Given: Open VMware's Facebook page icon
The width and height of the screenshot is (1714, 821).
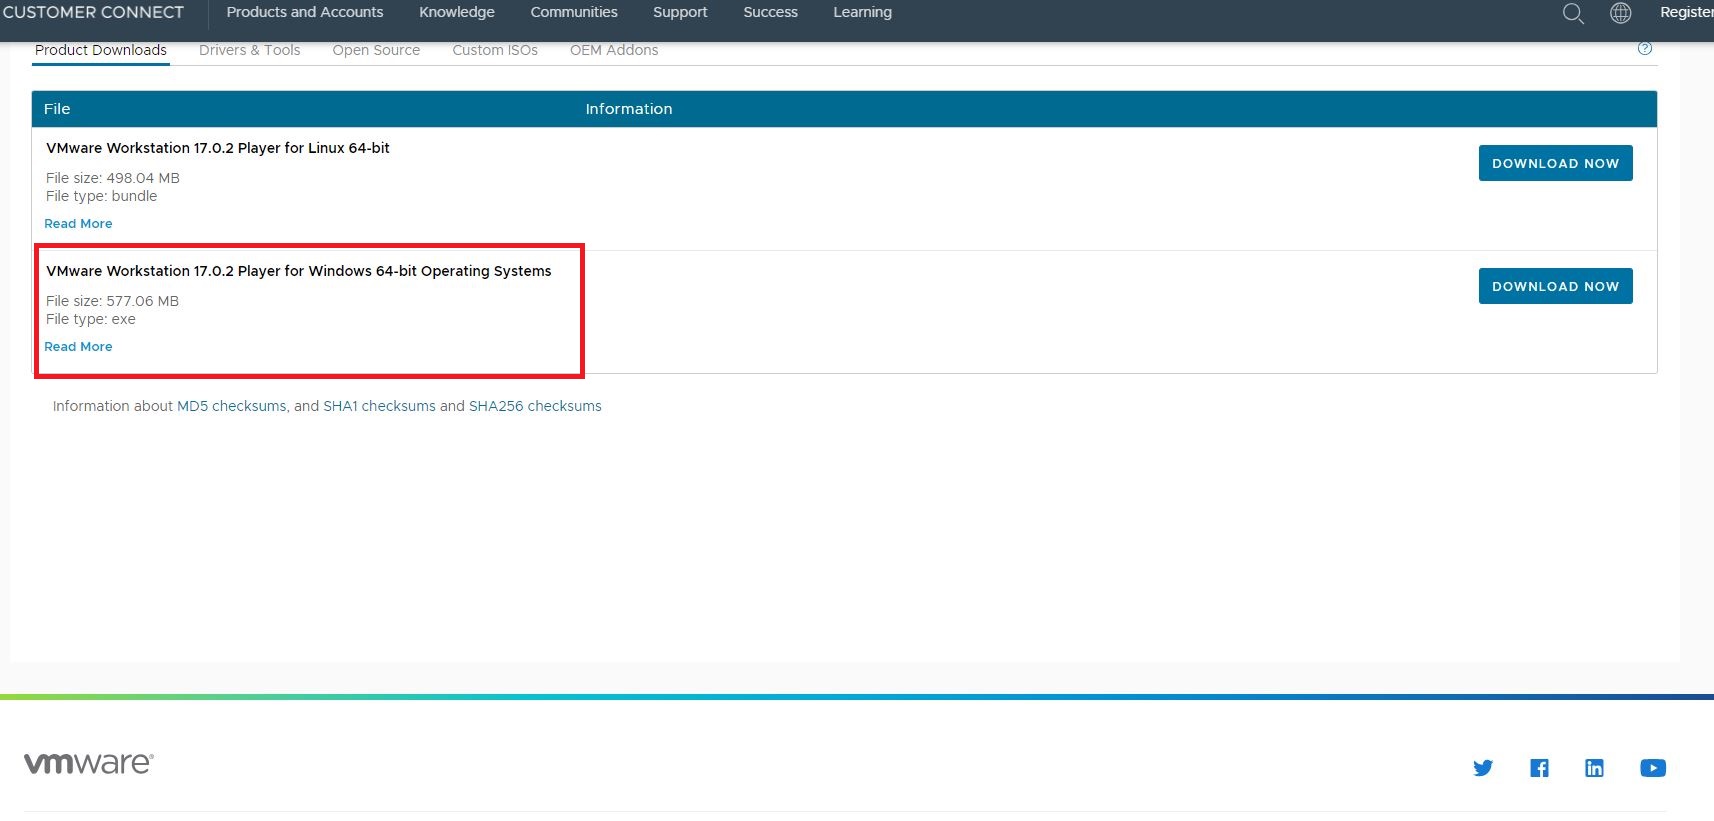Looking at the screenshot, I should [1539, 768].
